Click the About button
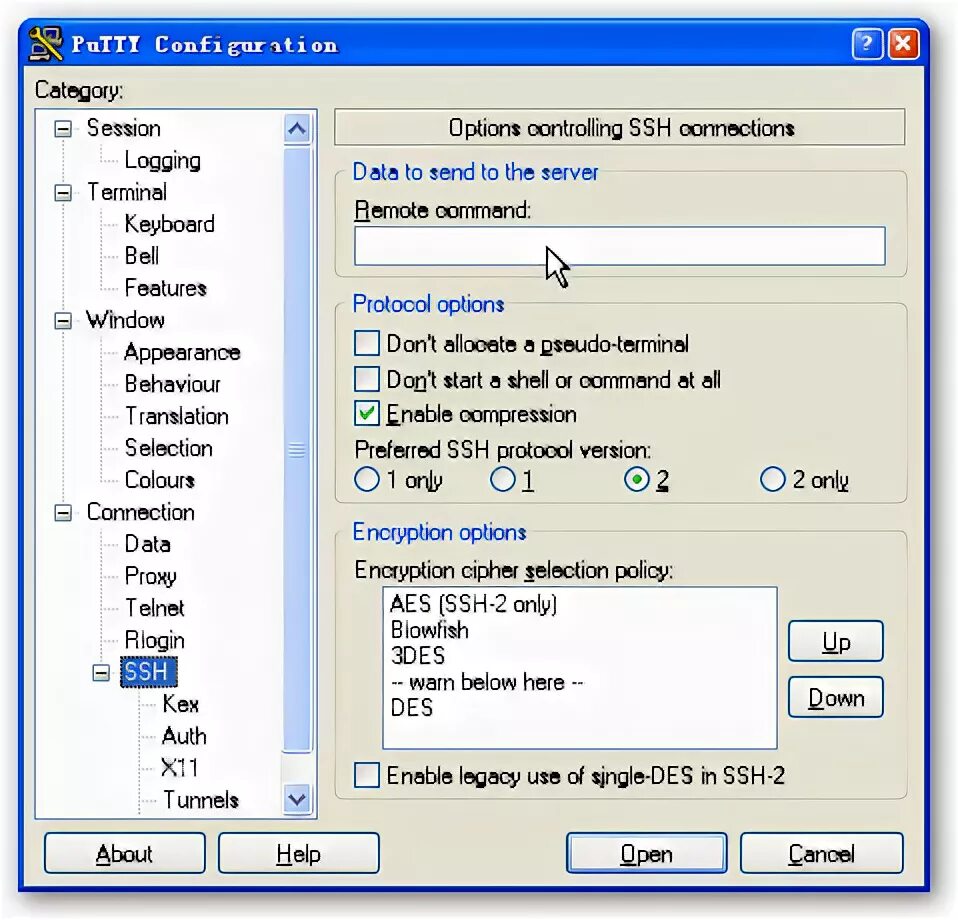The image size is (958, 920). [125, 853]
